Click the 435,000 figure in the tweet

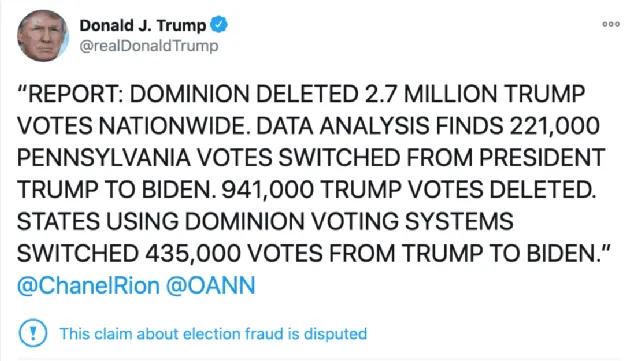193,253
